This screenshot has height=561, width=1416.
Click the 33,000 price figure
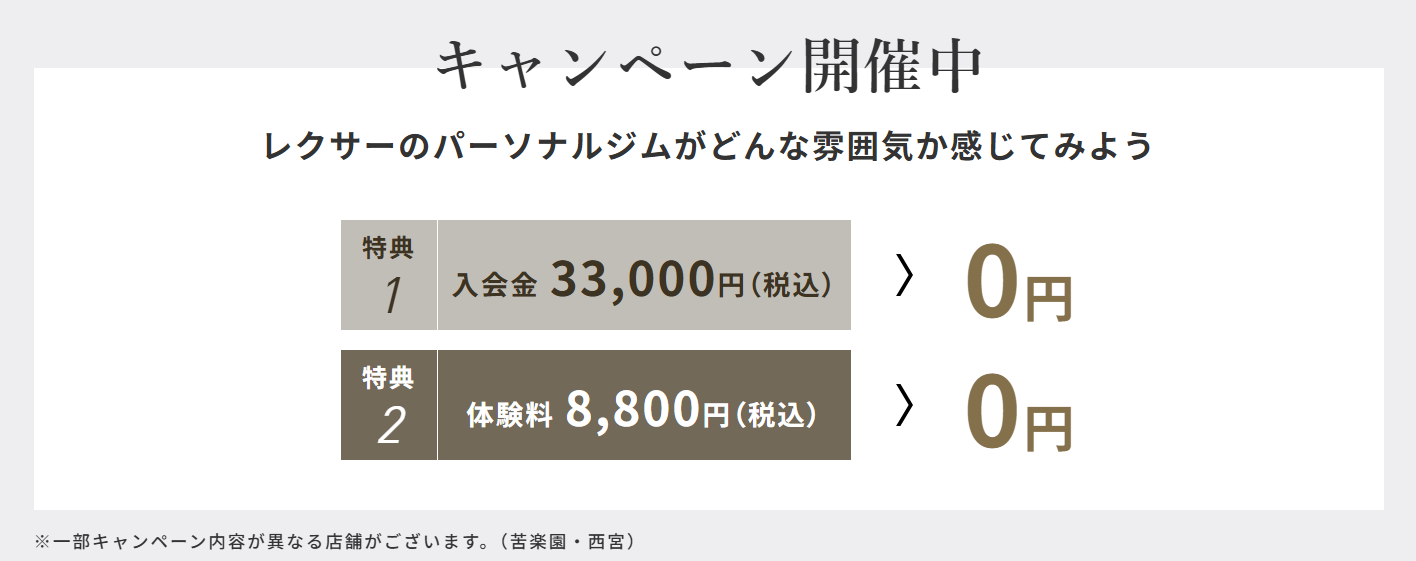point(632,279)
